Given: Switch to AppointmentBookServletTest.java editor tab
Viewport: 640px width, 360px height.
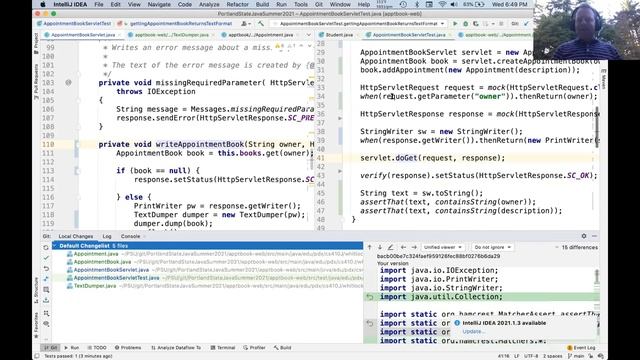Looking at the screenshot, I should [409, 35].
